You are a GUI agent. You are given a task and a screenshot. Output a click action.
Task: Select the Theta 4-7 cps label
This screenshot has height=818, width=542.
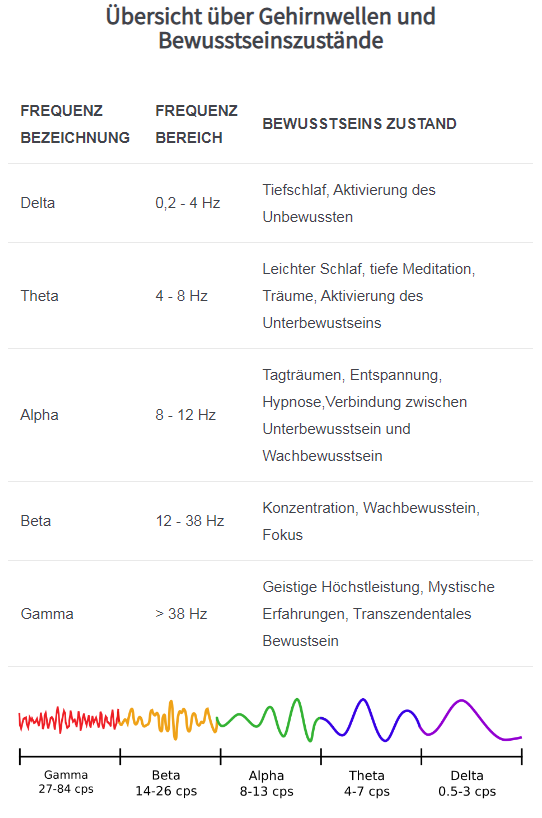tap(367, 783)
